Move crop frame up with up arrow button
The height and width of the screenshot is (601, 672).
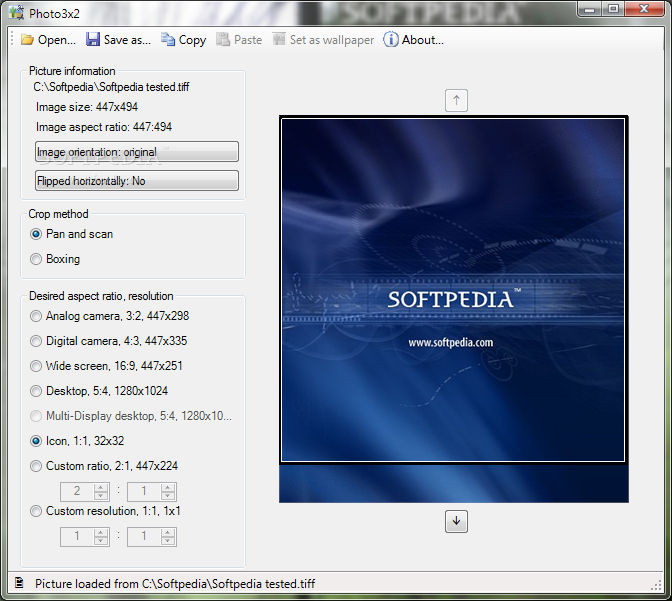click(456, 100)
